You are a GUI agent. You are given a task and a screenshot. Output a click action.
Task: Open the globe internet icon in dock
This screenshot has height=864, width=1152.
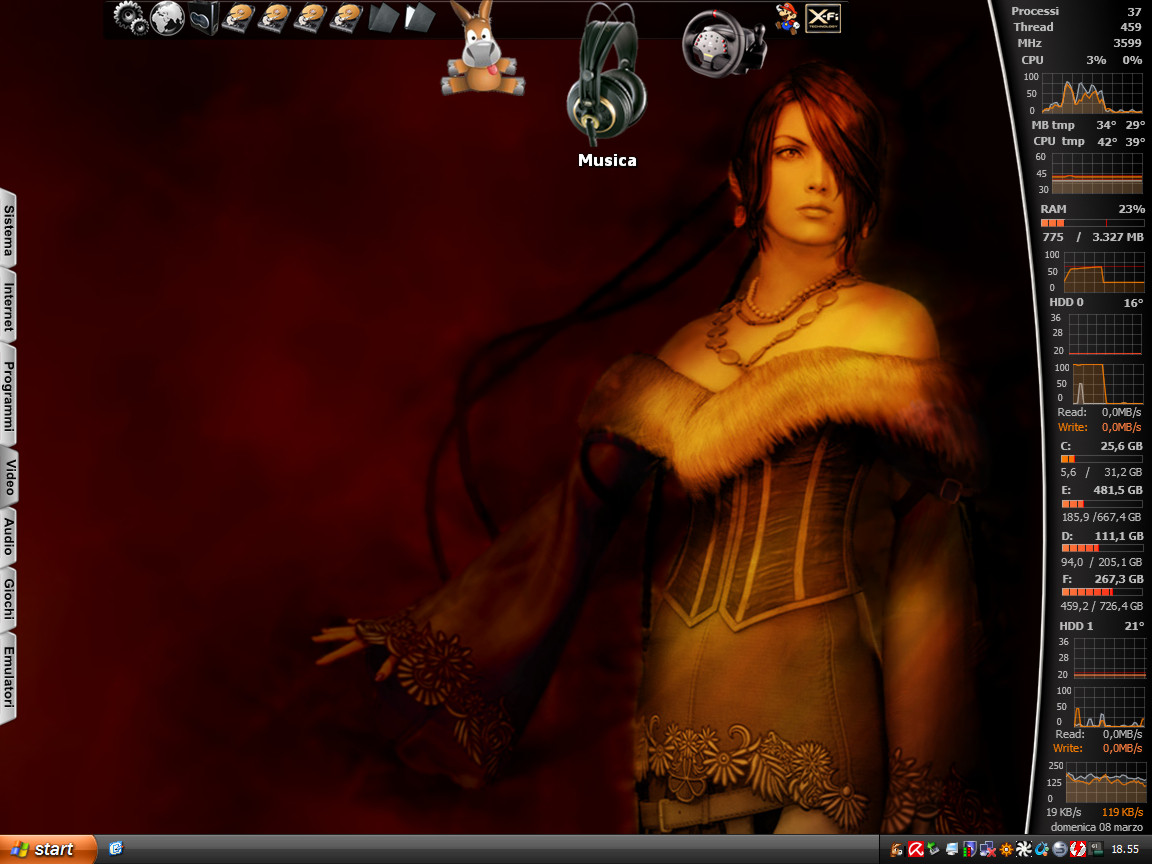point(167,18)
